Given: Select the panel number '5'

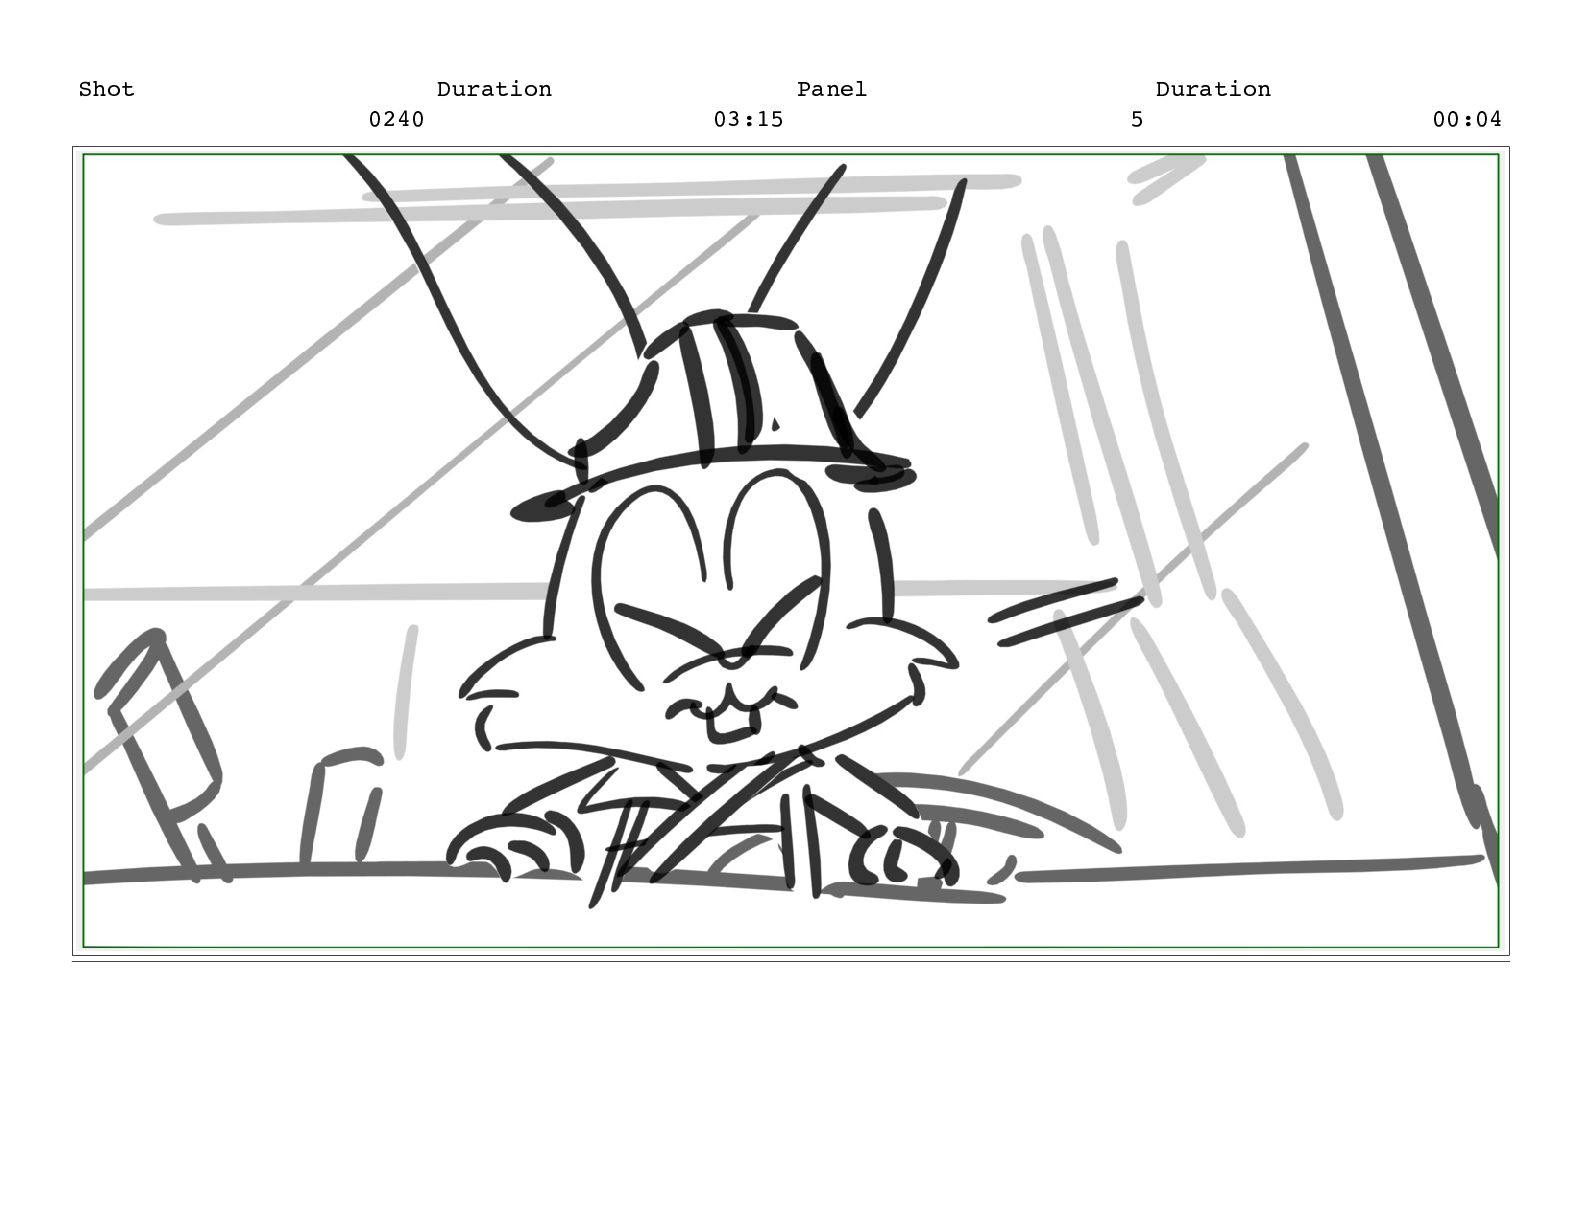Looking at the screenshot, I should click(x=1137, y=119).
